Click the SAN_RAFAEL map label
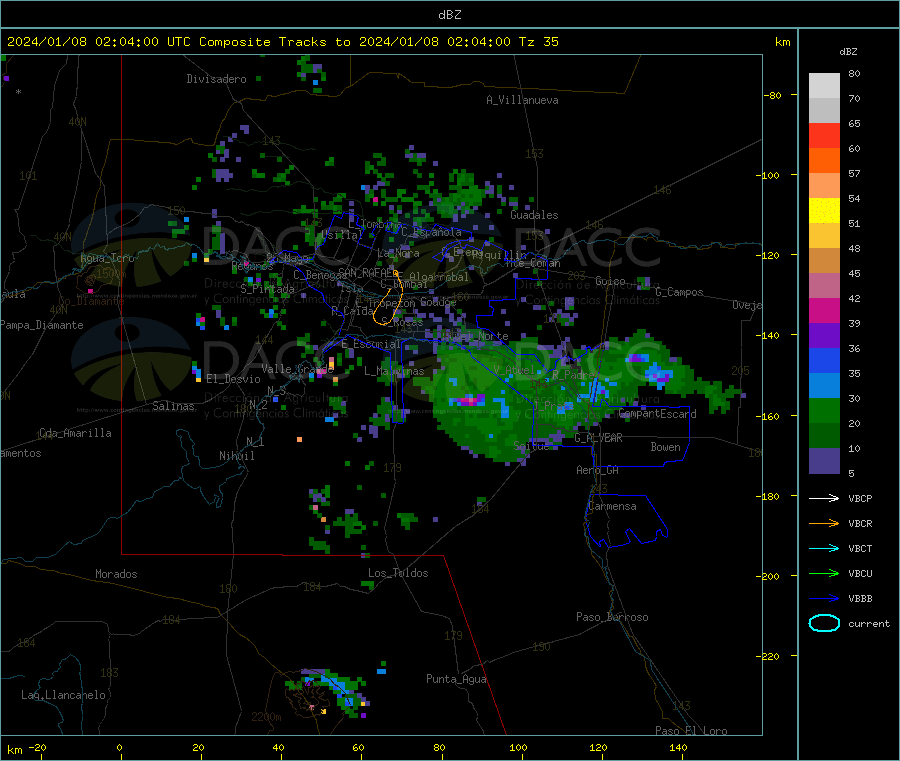This screenshot has height=761, width=900. point(367,272)
